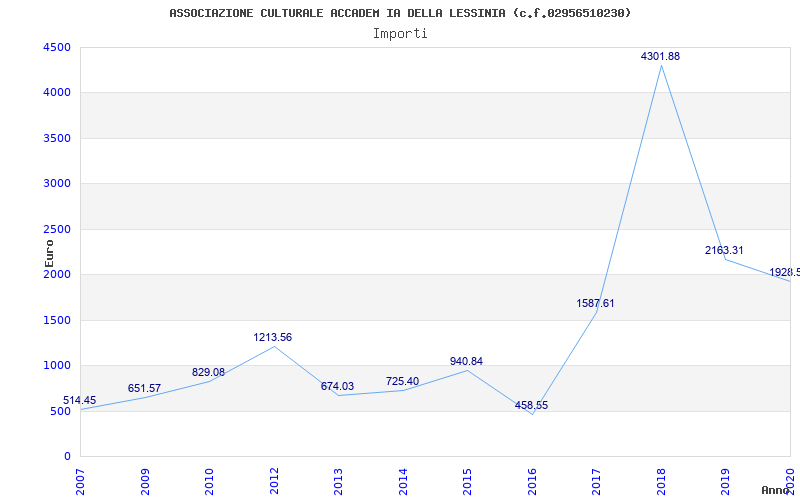Select the 2013 year label
Viewport: 800px width, 500px height.
pos(339,482)
